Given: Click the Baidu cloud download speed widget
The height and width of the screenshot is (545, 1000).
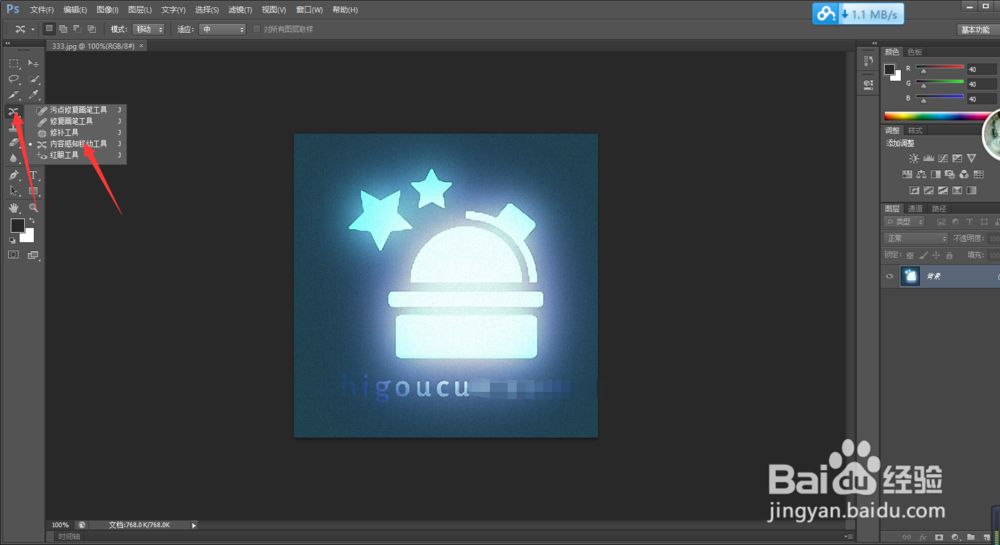Looking at the screenshot, I should click(x=858, y=14).
